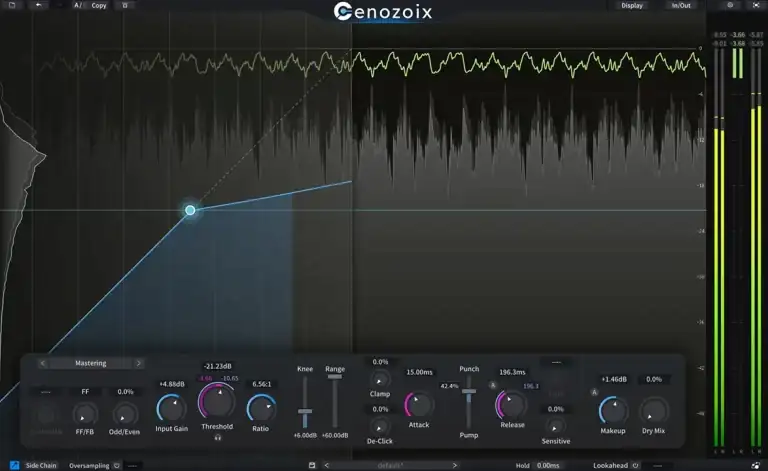
Task: Click the resize icon in bottom-right corner
Action: pos(756,465)
